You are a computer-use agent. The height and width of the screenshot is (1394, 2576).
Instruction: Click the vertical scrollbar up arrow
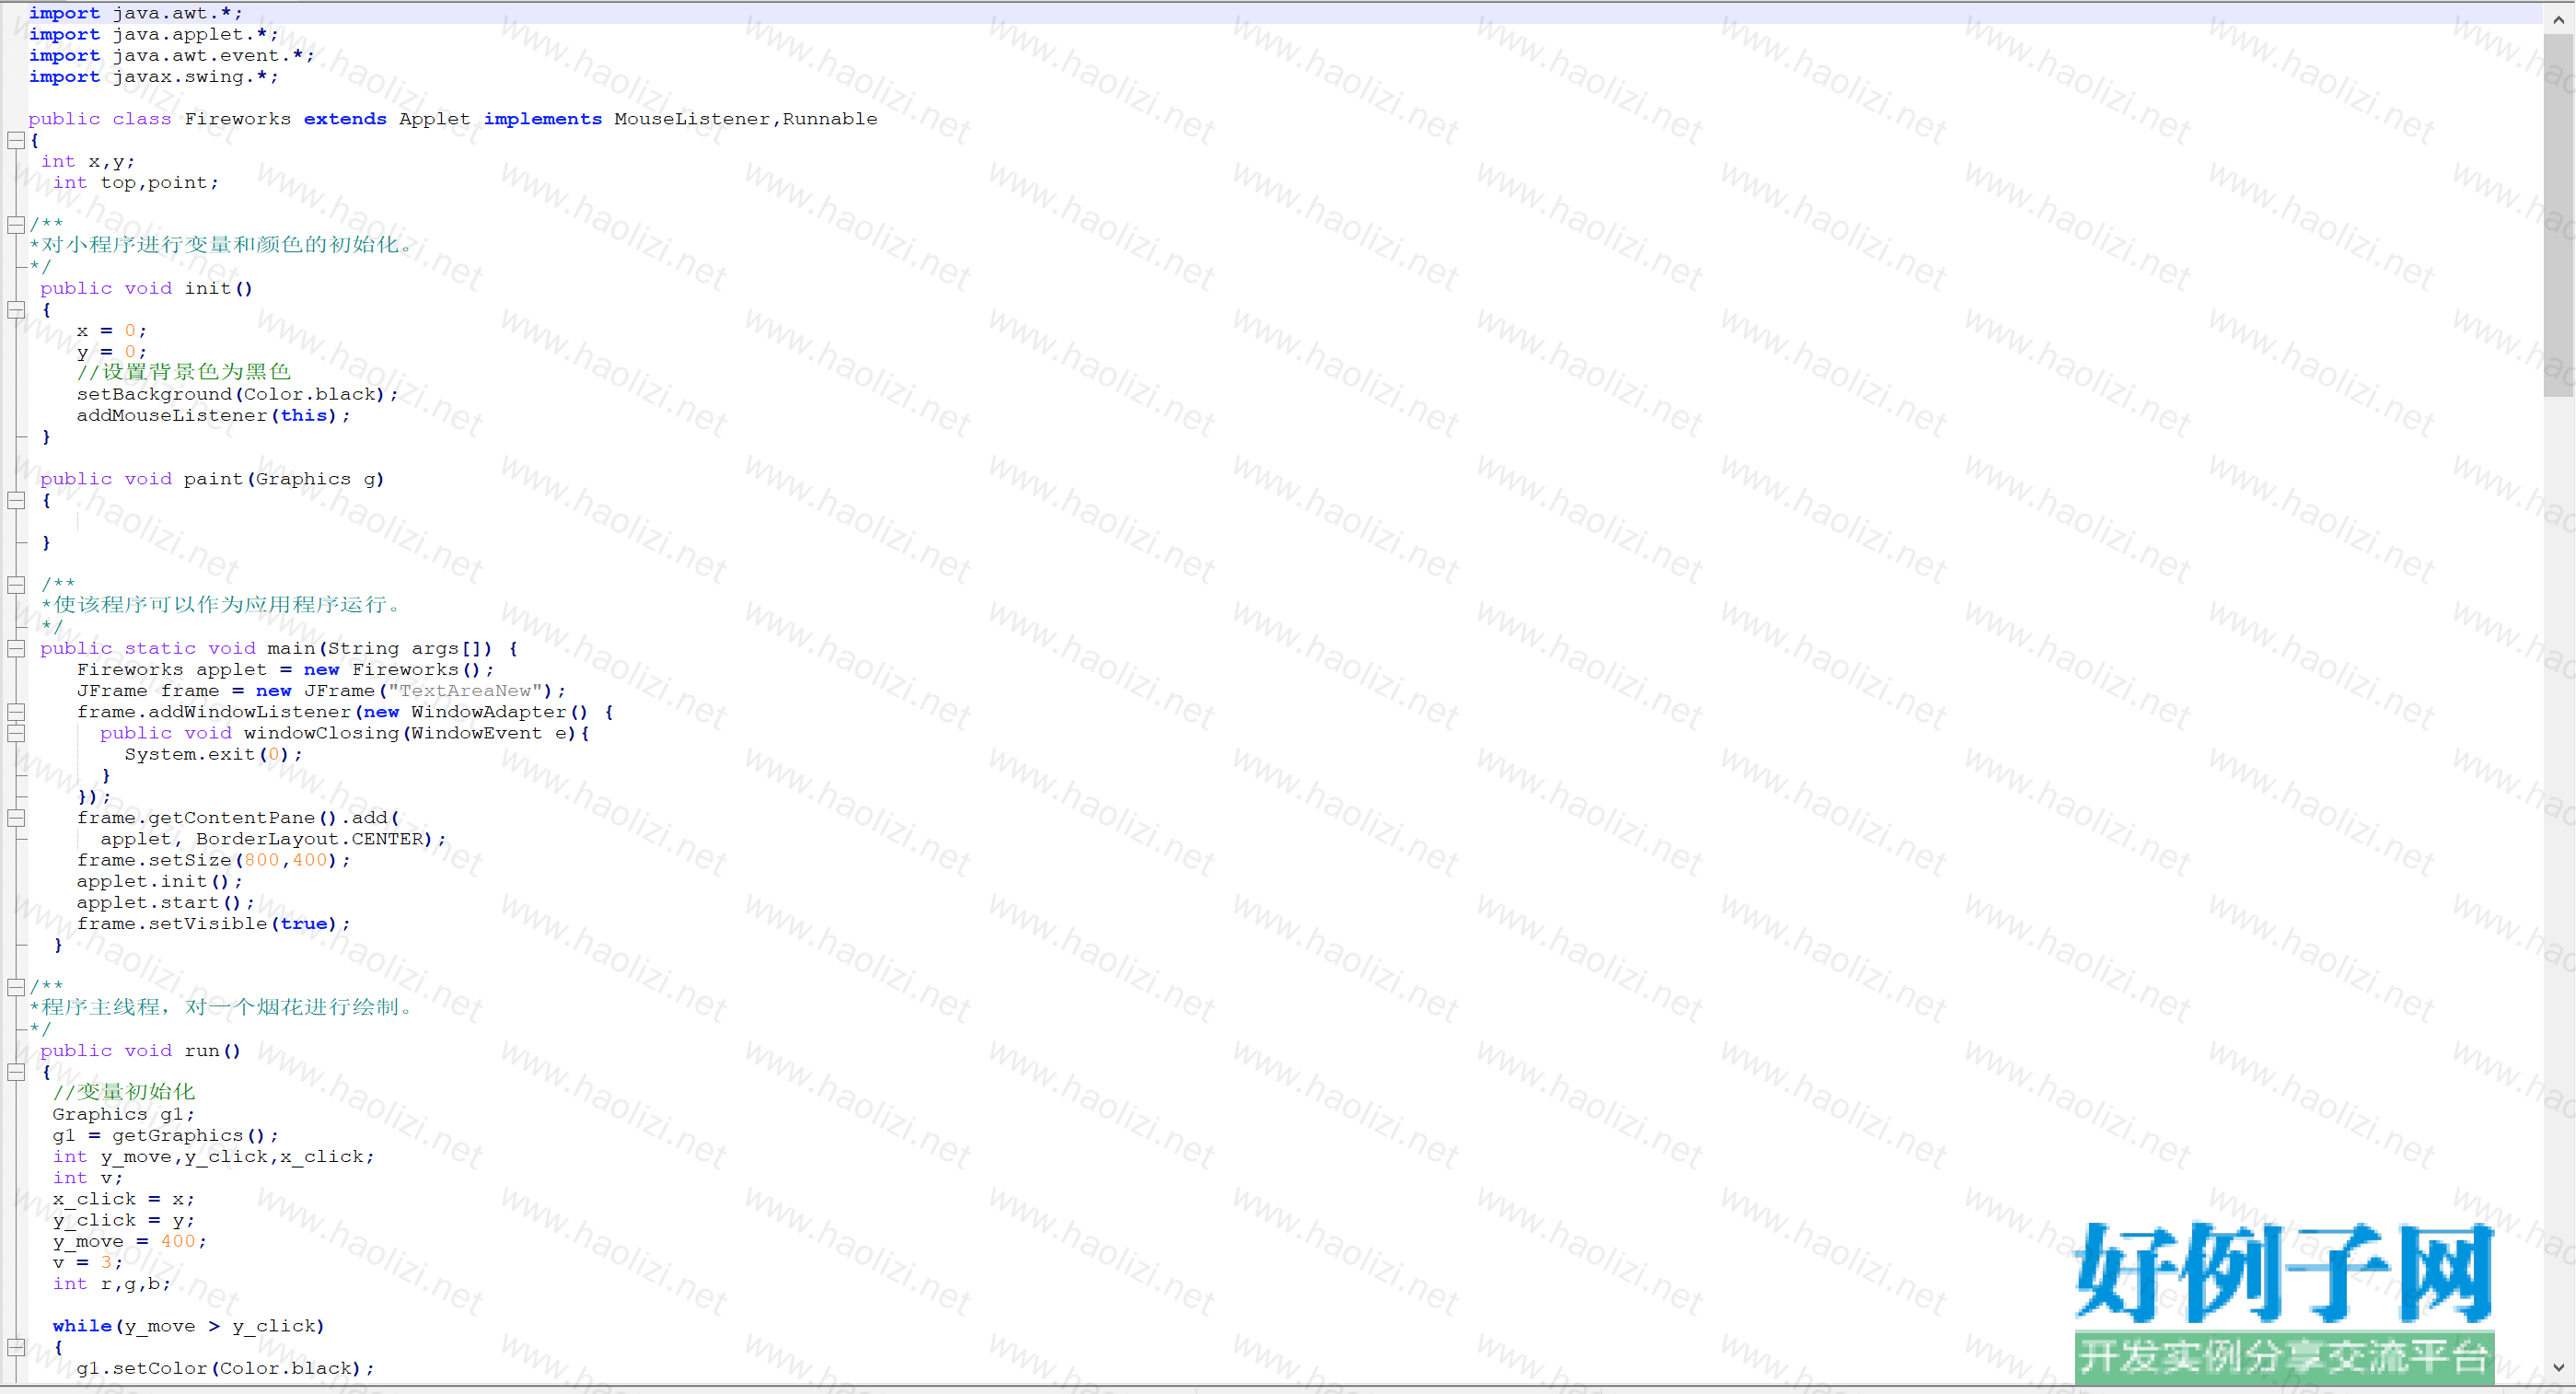click(x=2558, y=20)
